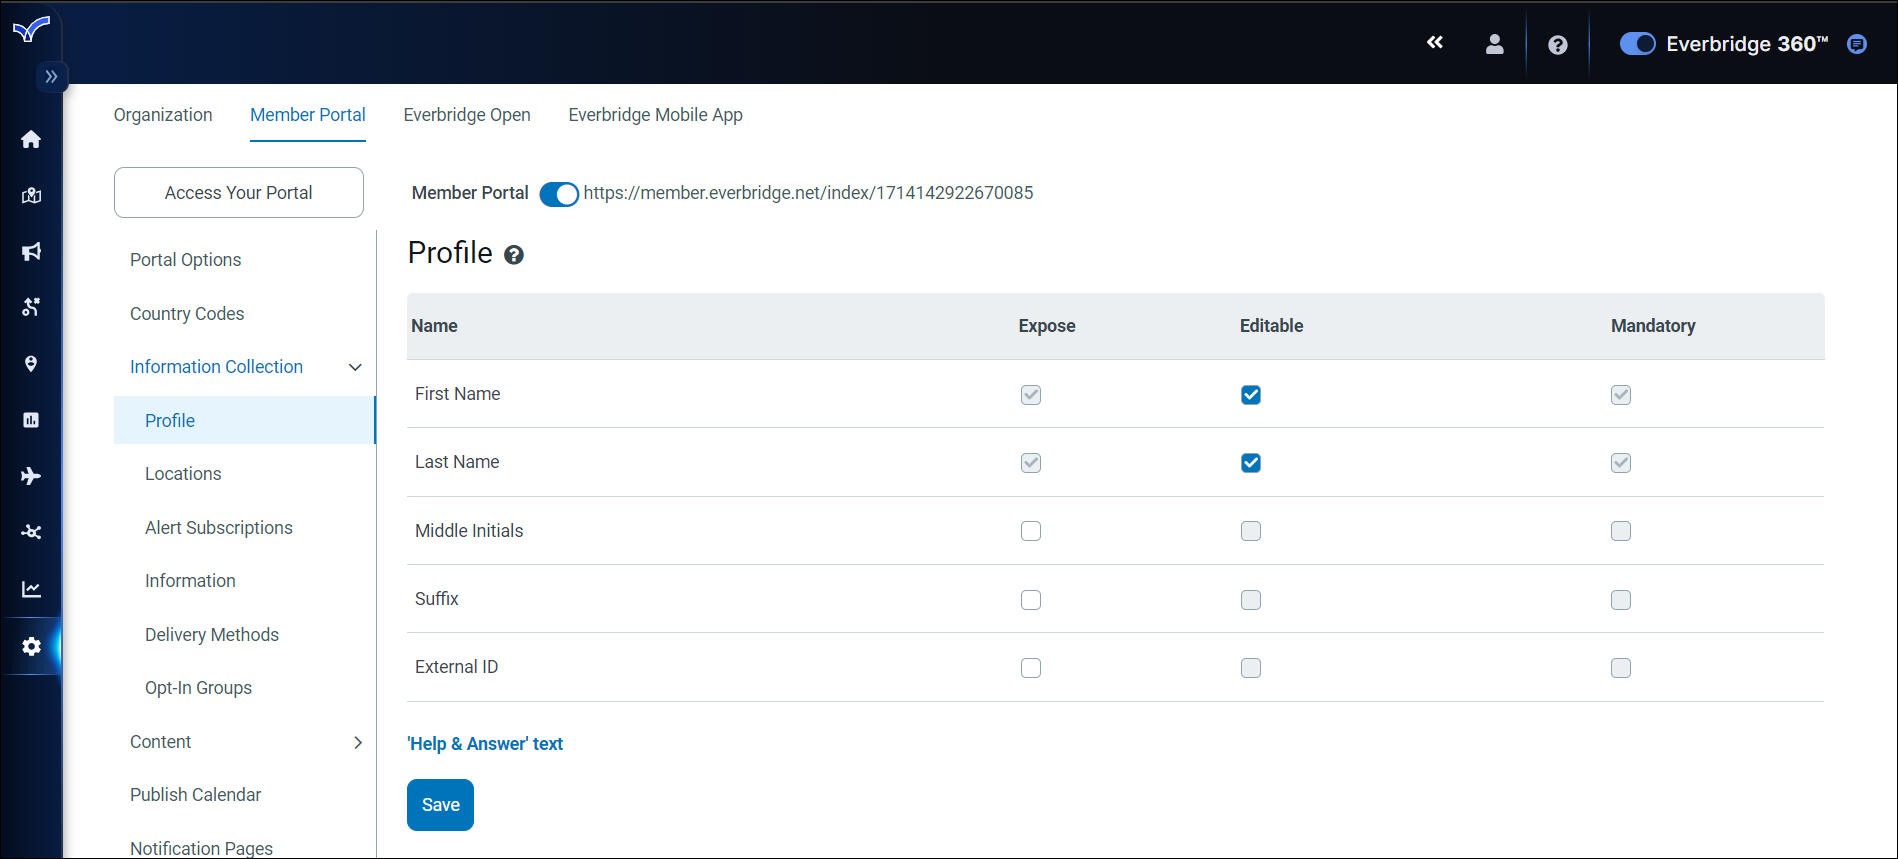This screenshot has height=859, width=1898.
Task: Check Mandatory for External ID
Action: coord(1621,668)
